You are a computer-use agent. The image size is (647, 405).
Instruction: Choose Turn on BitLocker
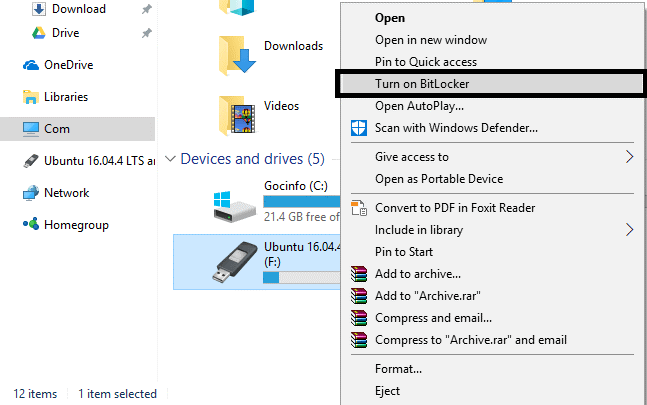click(x=421, y=84)
